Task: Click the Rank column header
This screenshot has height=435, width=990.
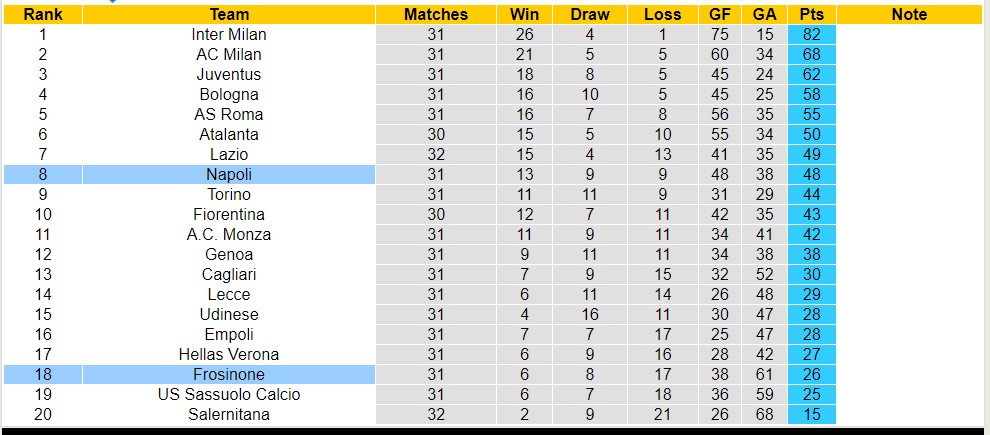Action: [x=43, y=14]
